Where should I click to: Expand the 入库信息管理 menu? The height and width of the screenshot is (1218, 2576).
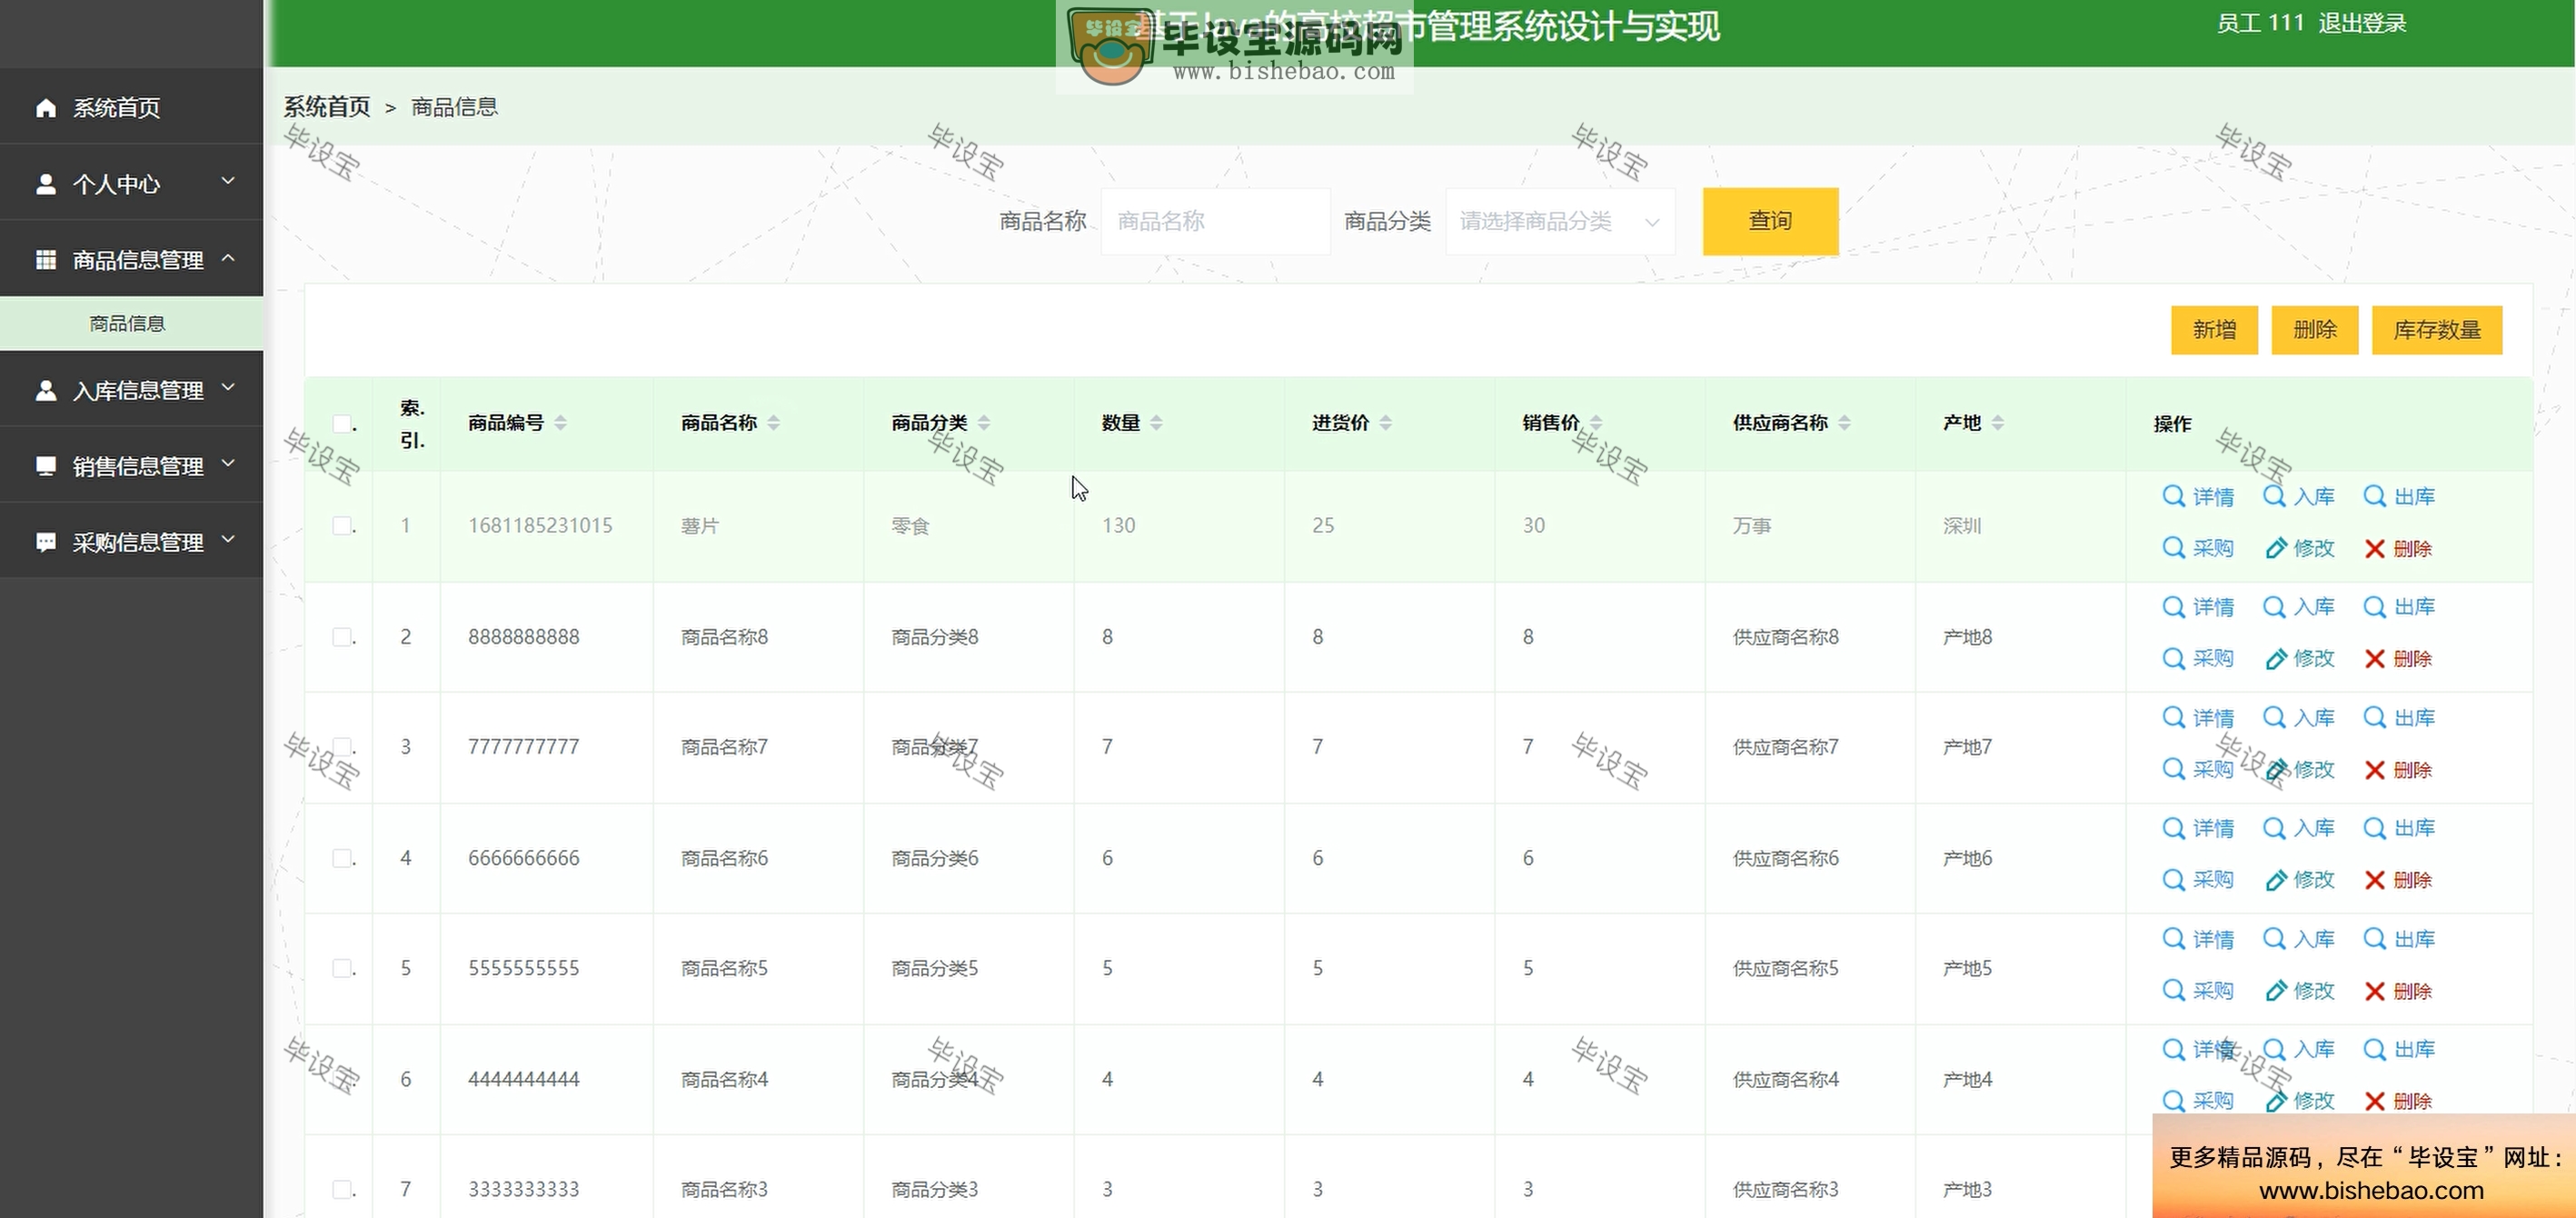point(131,389)
